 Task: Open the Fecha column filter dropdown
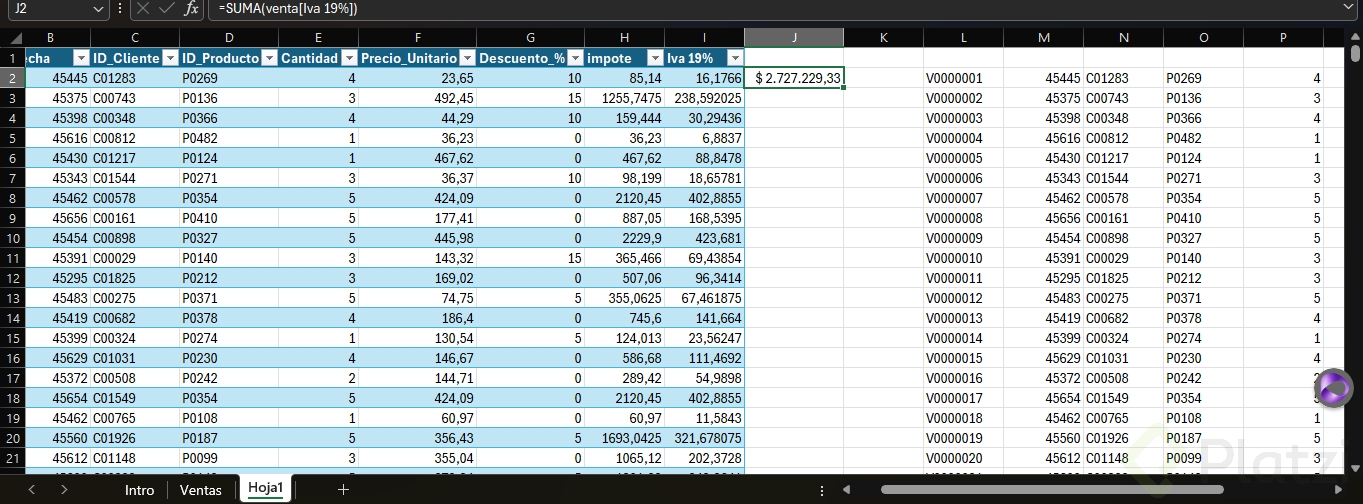(x=82, y=58)
